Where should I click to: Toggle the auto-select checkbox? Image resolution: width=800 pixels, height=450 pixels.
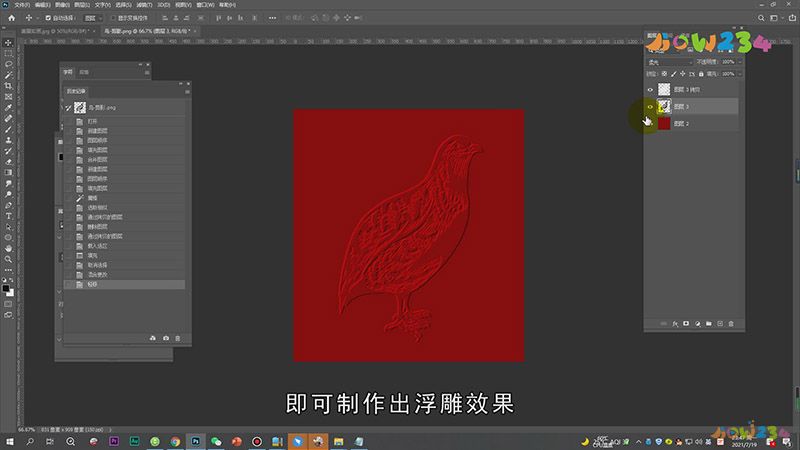(48, 18)
